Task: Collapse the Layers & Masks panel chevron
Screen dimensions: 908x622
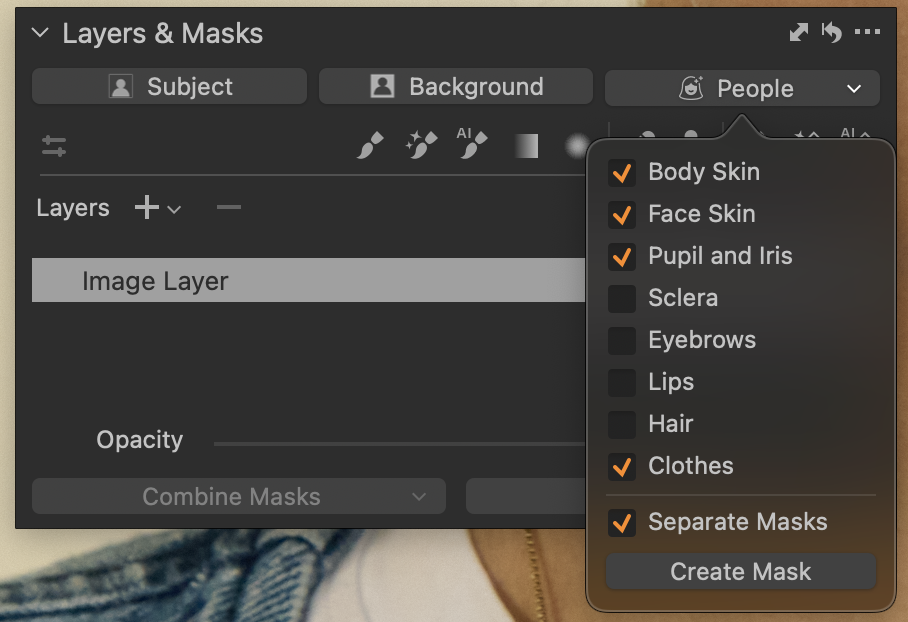Action: click(x=40, y=32)
